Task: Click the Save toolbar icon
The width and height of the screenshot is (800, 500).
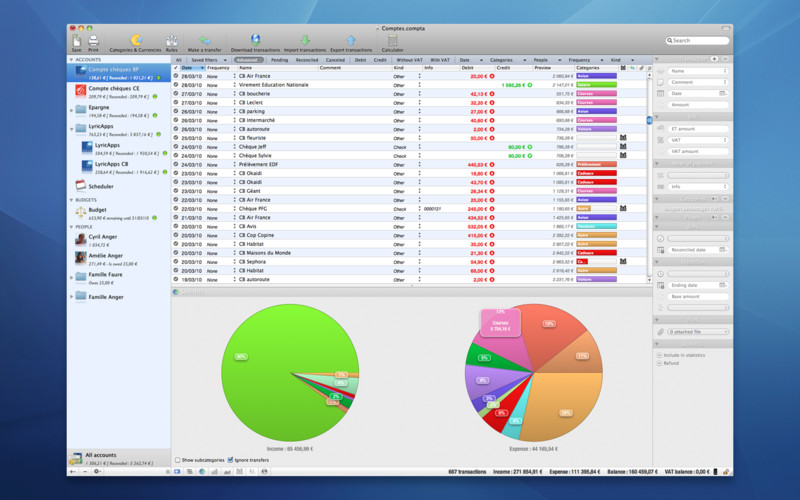Action: (x=77, y=41)
